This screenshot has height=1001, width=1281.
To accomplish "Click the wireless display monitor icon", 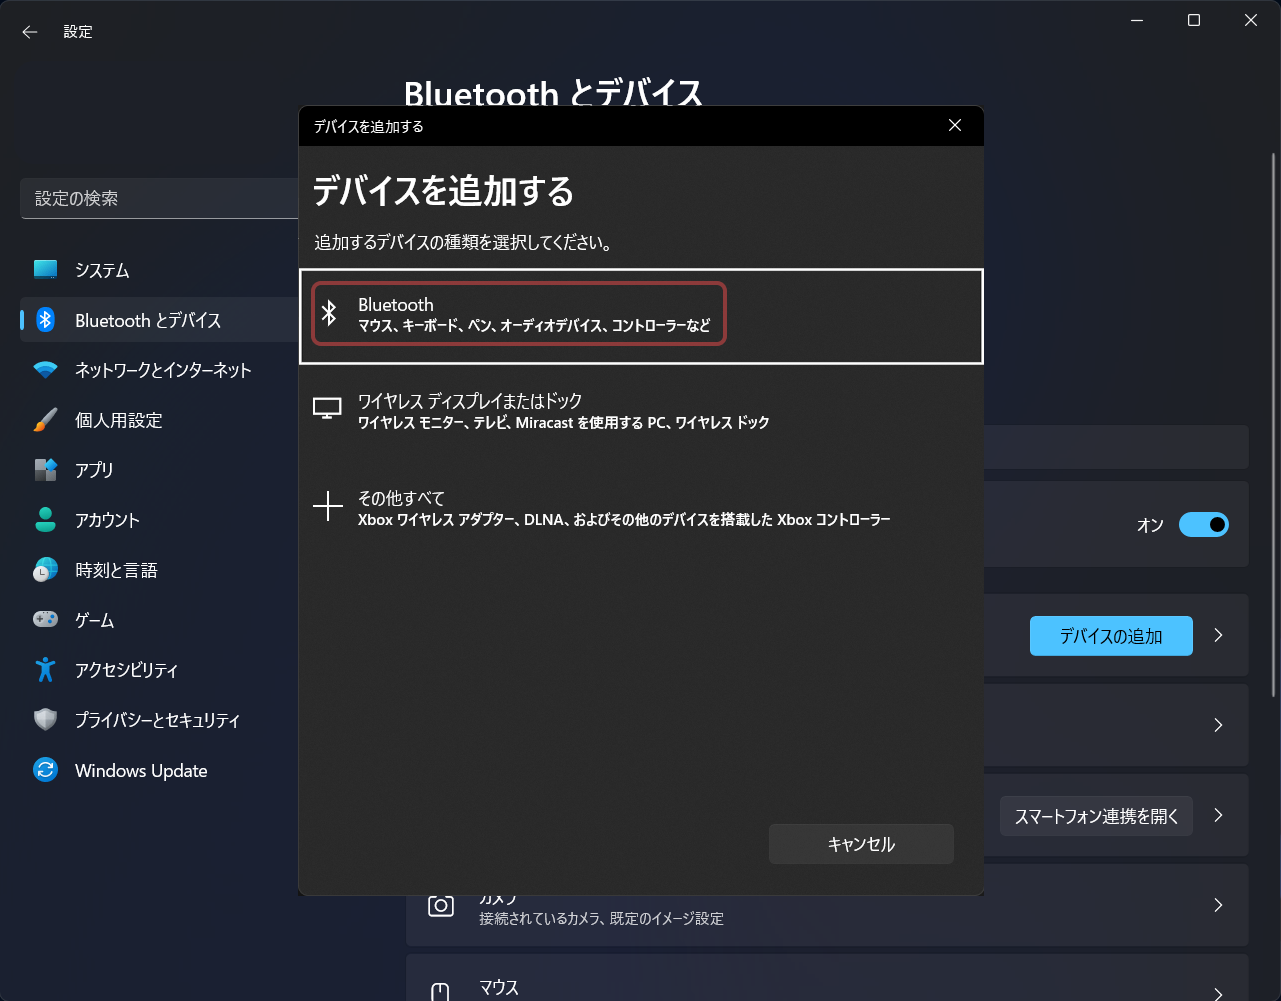I will 327,409.
